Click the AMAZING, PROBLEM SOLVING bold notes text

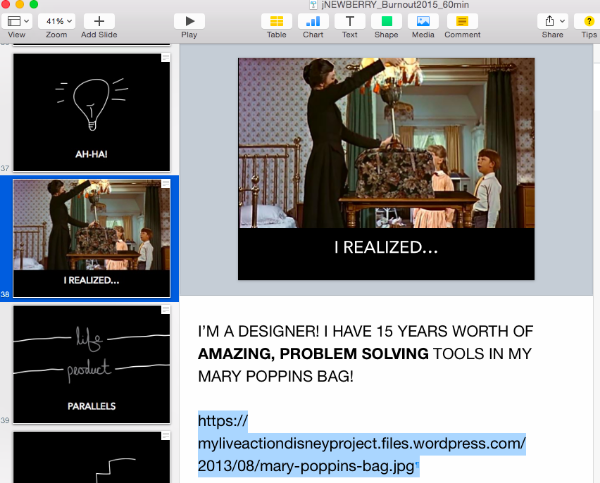click(313, 354)
